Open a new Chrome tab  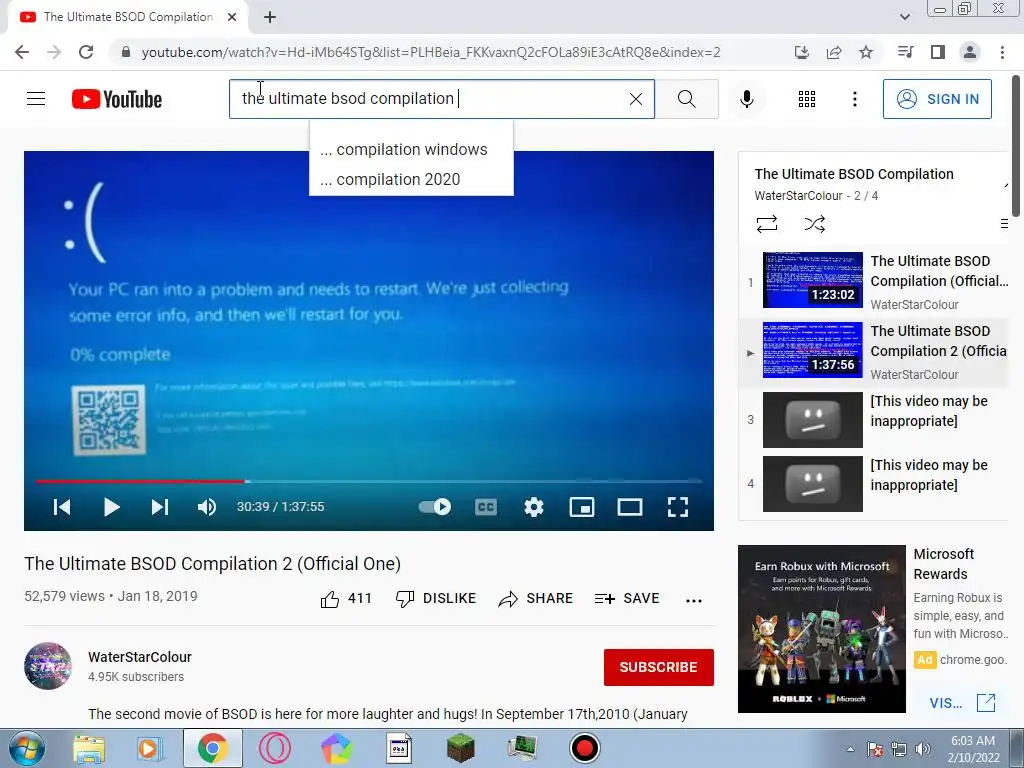[270, 17]
